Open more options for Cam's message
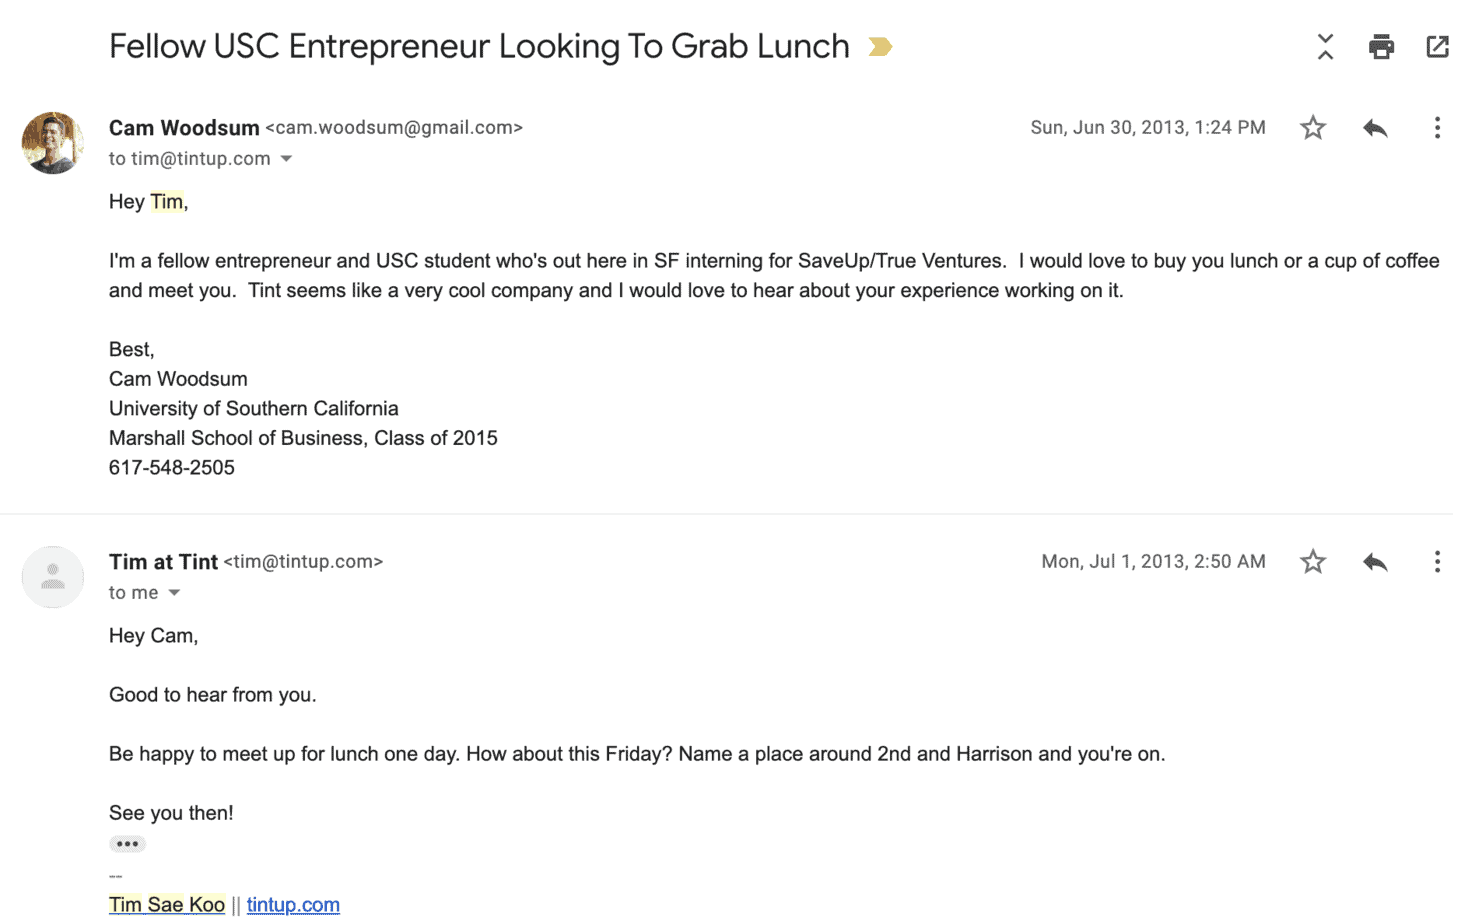 (x=1437, y=128)
